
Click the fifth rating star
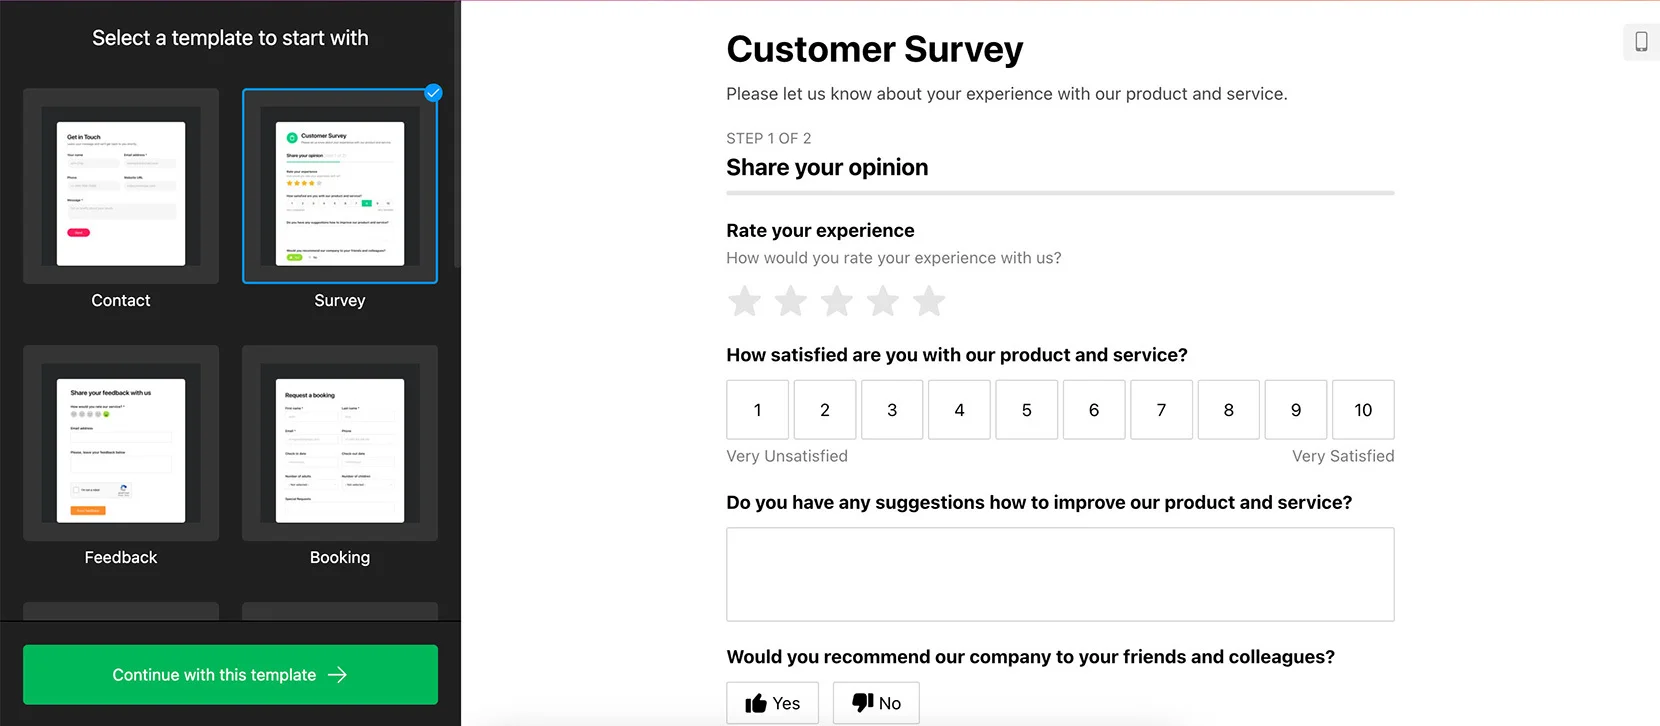tap(929, 301)
